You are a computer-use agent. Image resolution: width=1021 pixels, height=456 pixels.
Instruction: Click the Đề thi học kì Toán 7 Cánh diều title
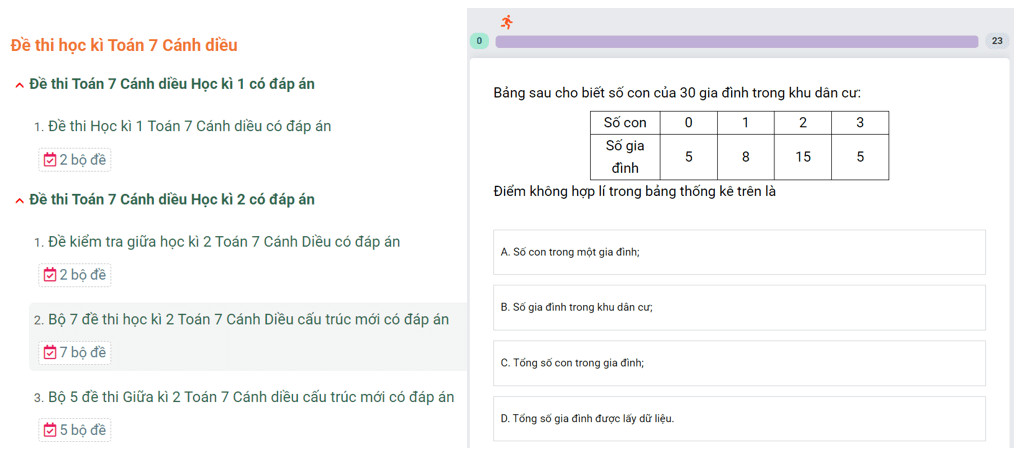tap(124, 45)
